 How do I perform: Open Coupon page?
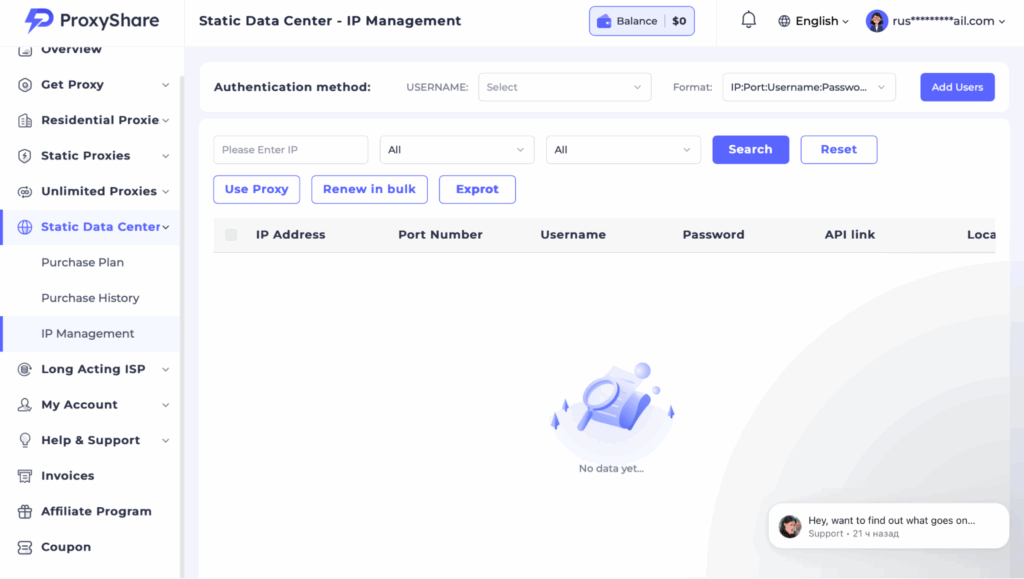(x=66, y=547)
